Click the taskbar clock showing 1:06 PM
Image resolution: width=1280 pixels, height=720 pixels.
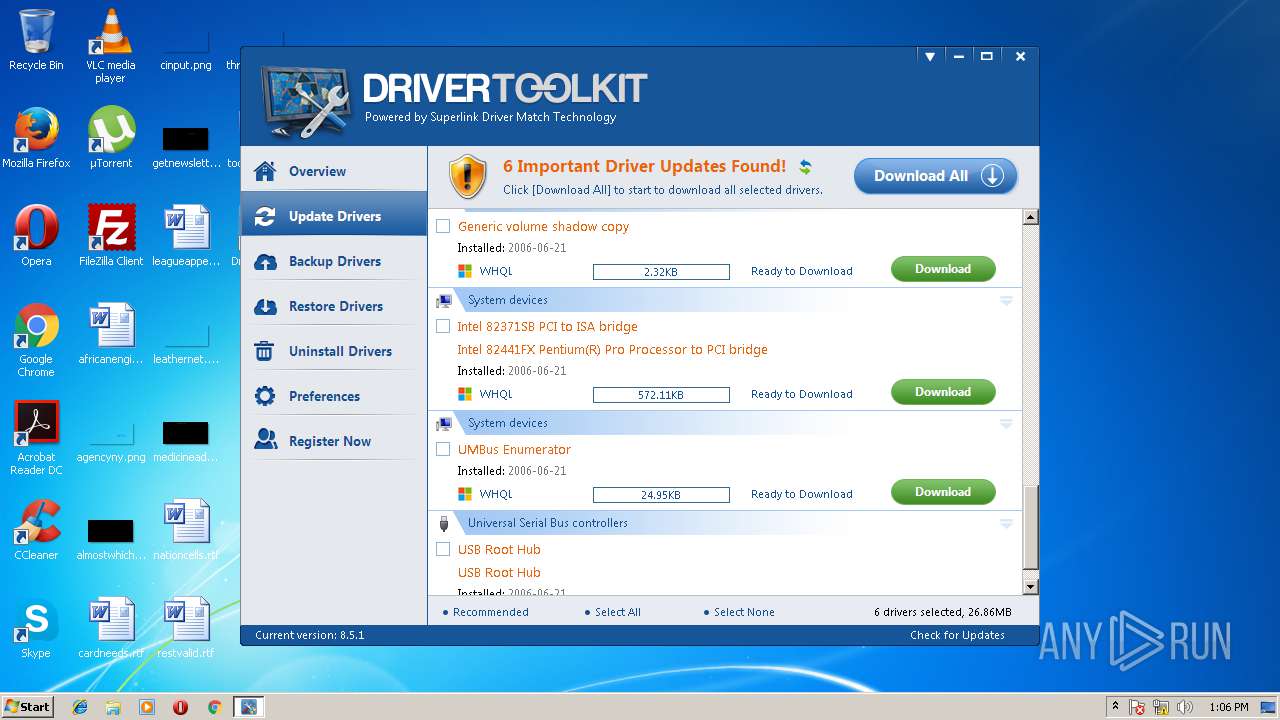(1228, 707)
